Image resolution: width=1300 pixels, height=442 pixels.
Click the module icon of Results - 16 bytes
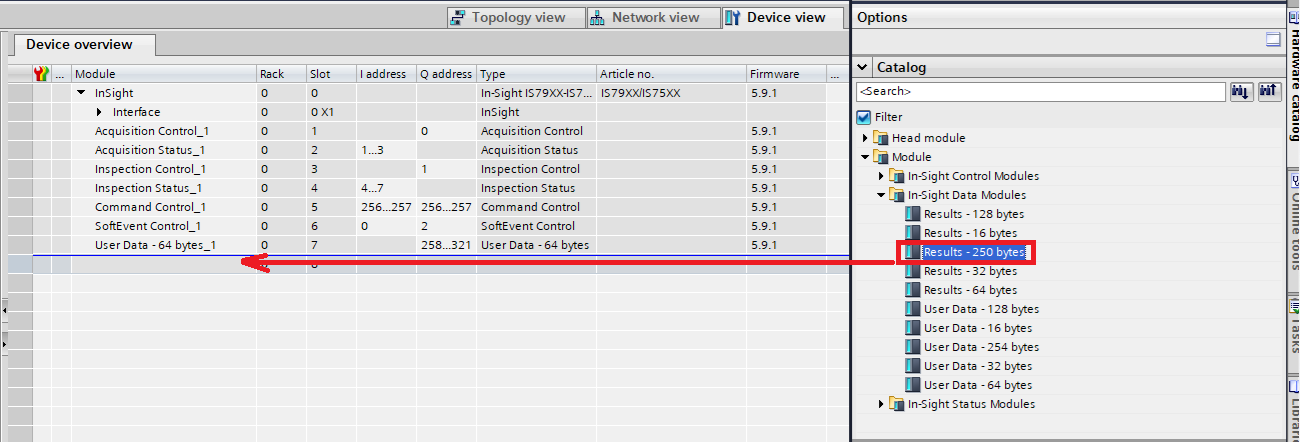pyautogui.click(x=911, y=233)
